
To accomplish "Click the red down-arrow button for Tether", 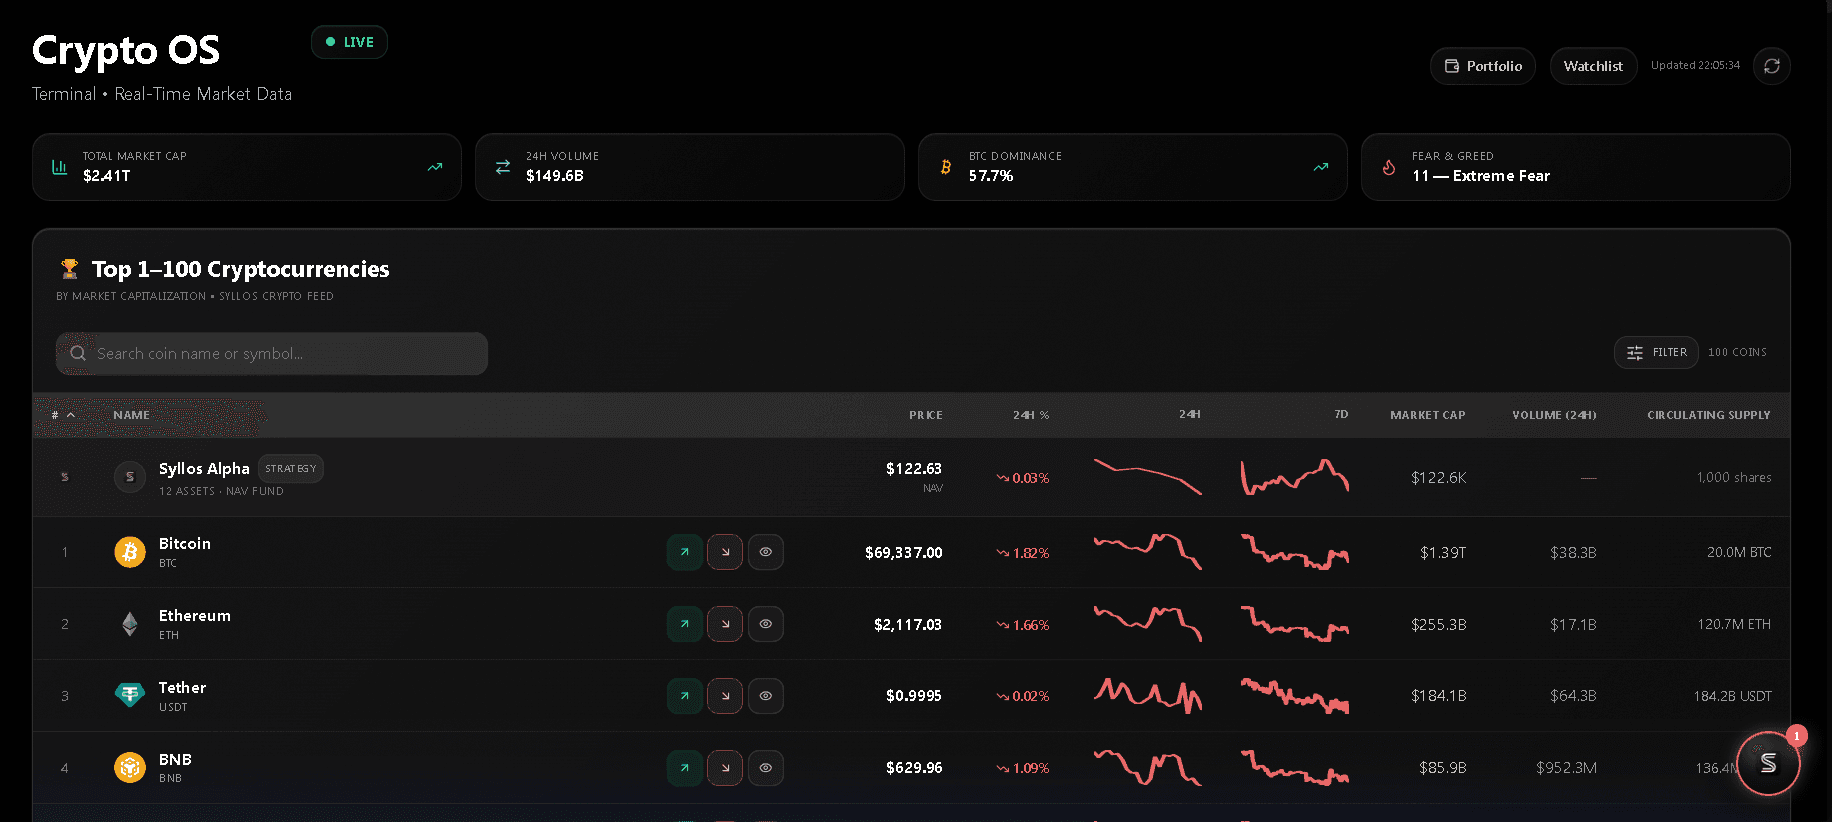I will coord(725,696).
